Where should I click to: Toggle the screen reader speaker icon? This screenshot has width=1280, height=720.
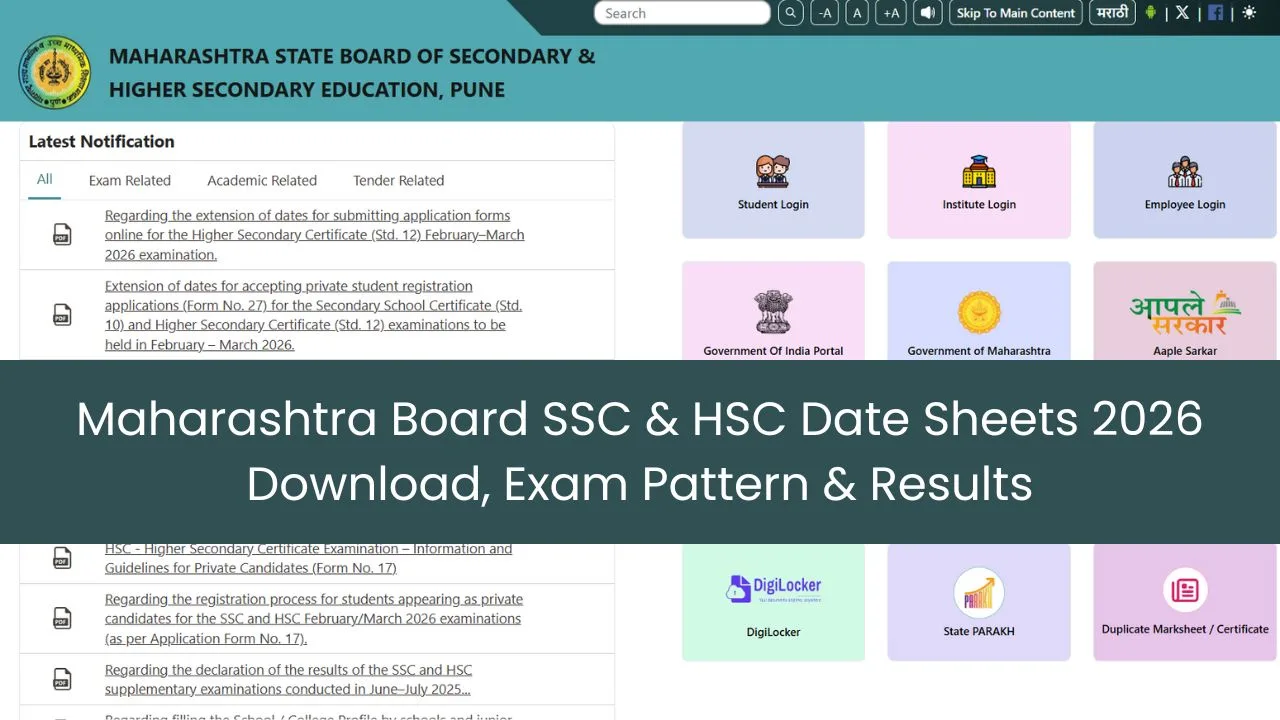[928, 13]
